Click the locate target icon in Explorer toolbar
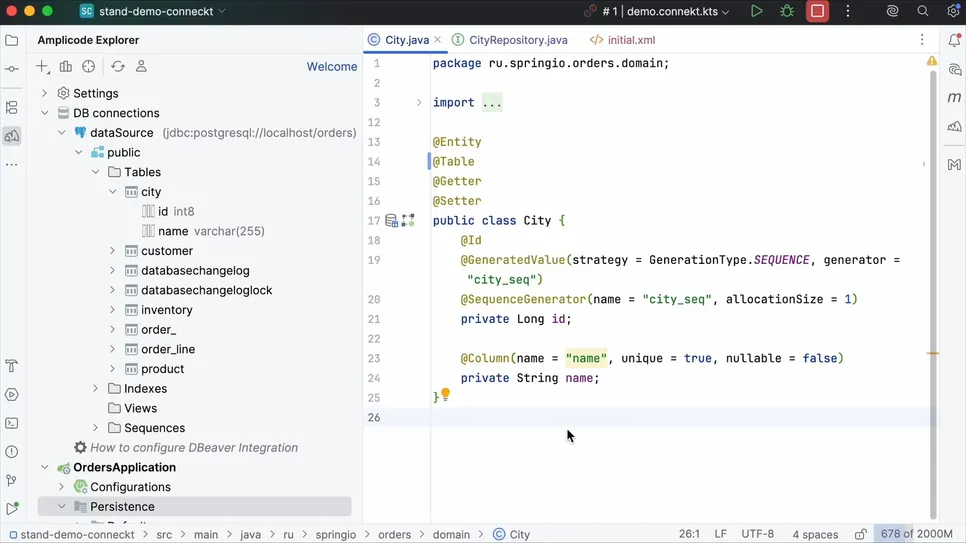Viewport: 966px width, 543px height. coord(89,67)
